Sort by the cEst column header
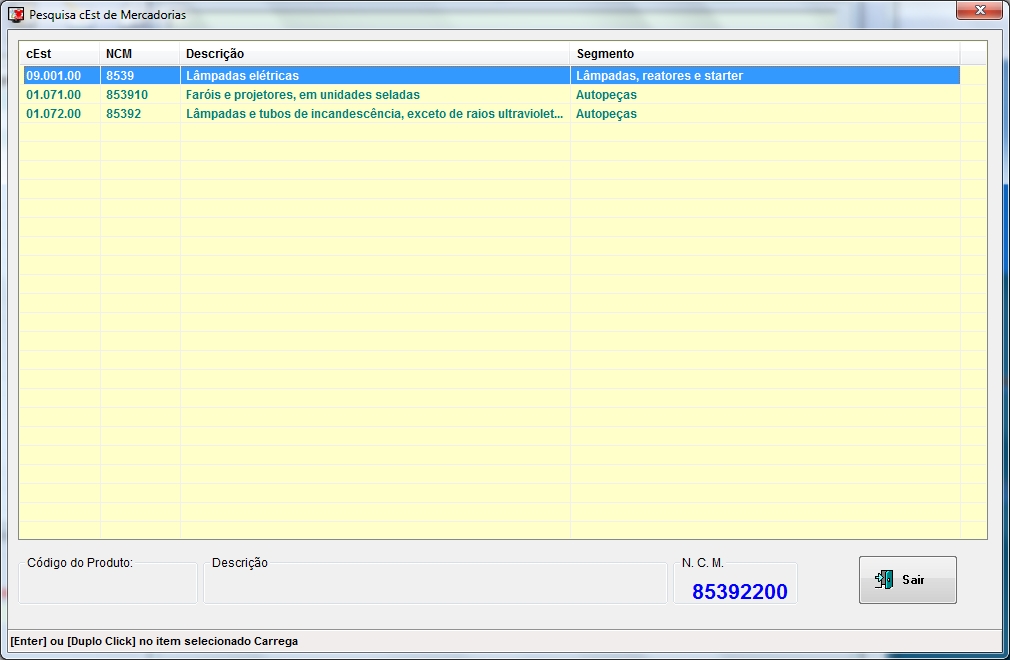Viewport: 1010px width, 660px height. 59,53
